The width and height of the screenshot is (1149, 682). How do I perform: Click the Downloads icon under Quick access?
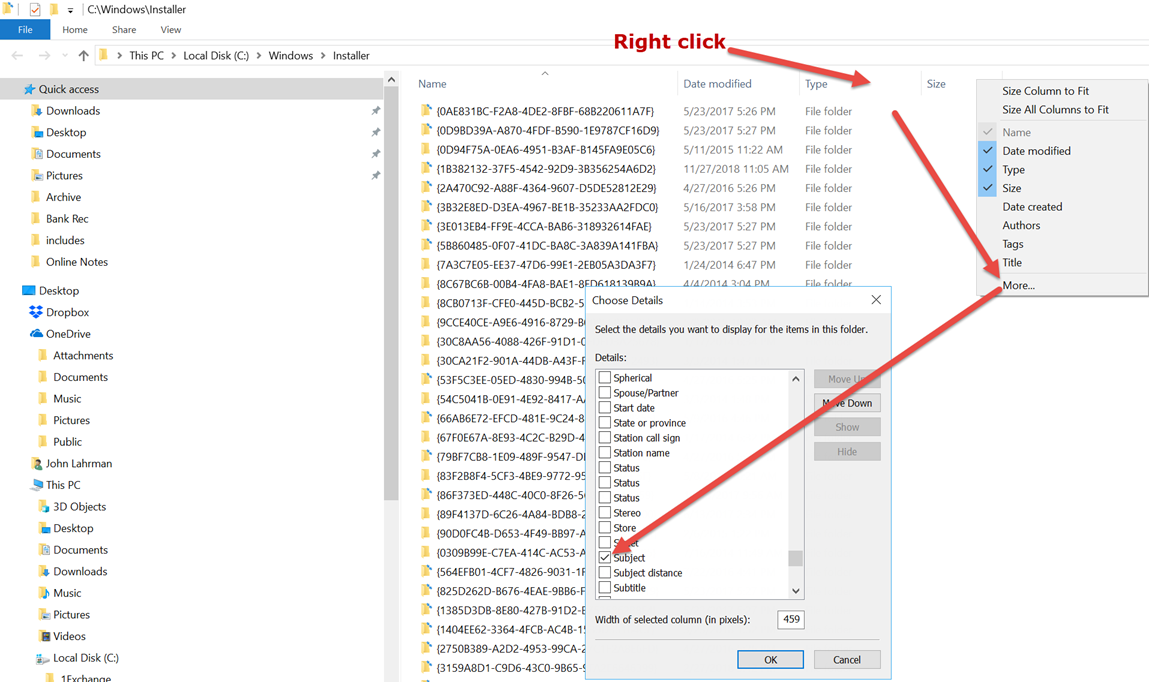coord(37,111)
